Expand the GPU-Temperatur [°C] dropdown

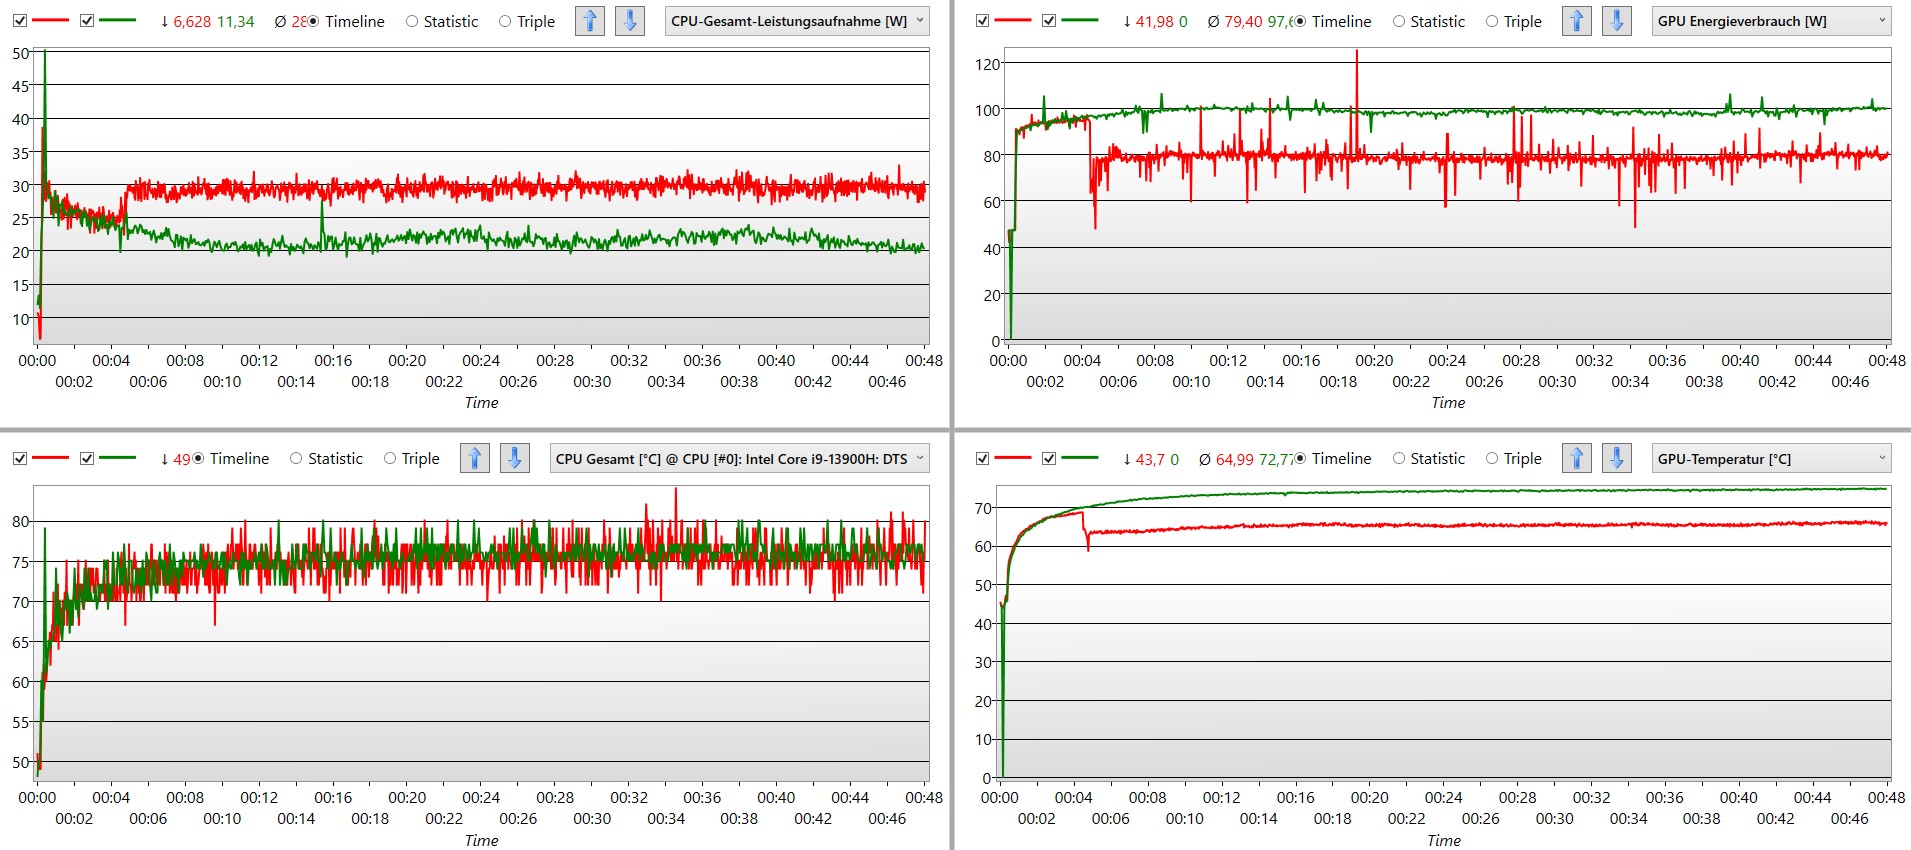(1771, 459)
